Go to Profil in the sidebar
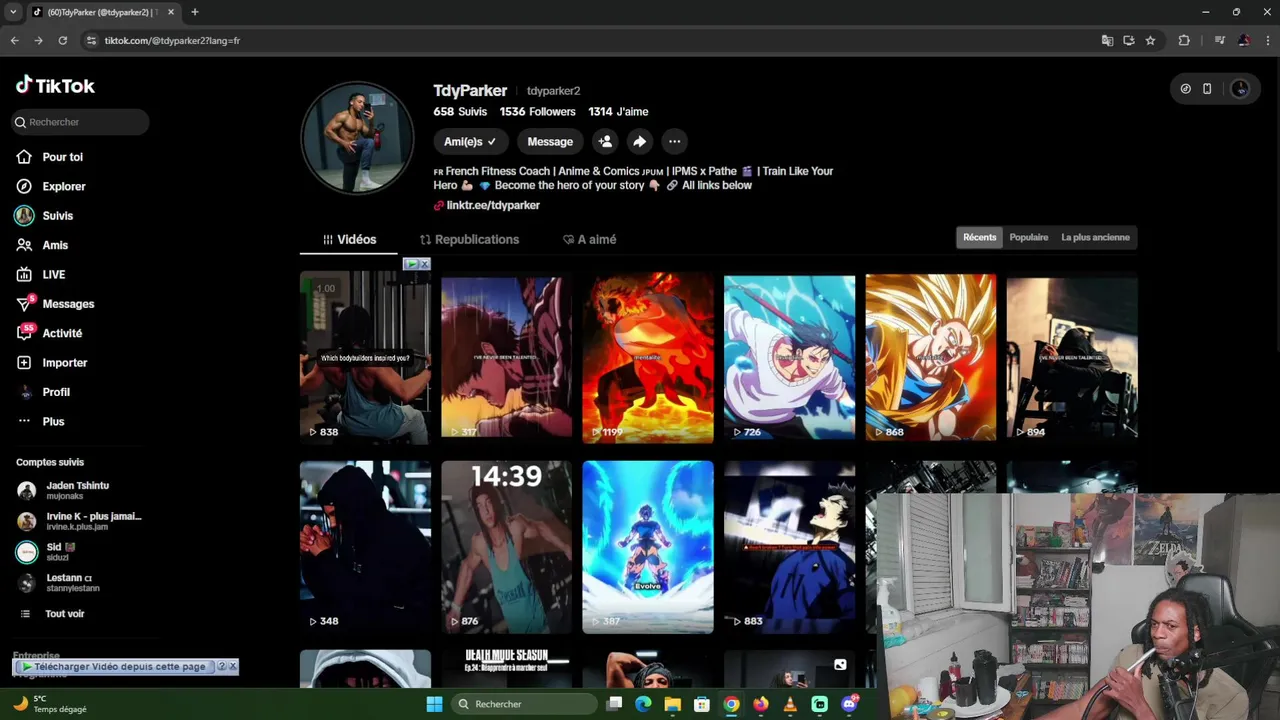1280x720 pixels. [56, 392]
